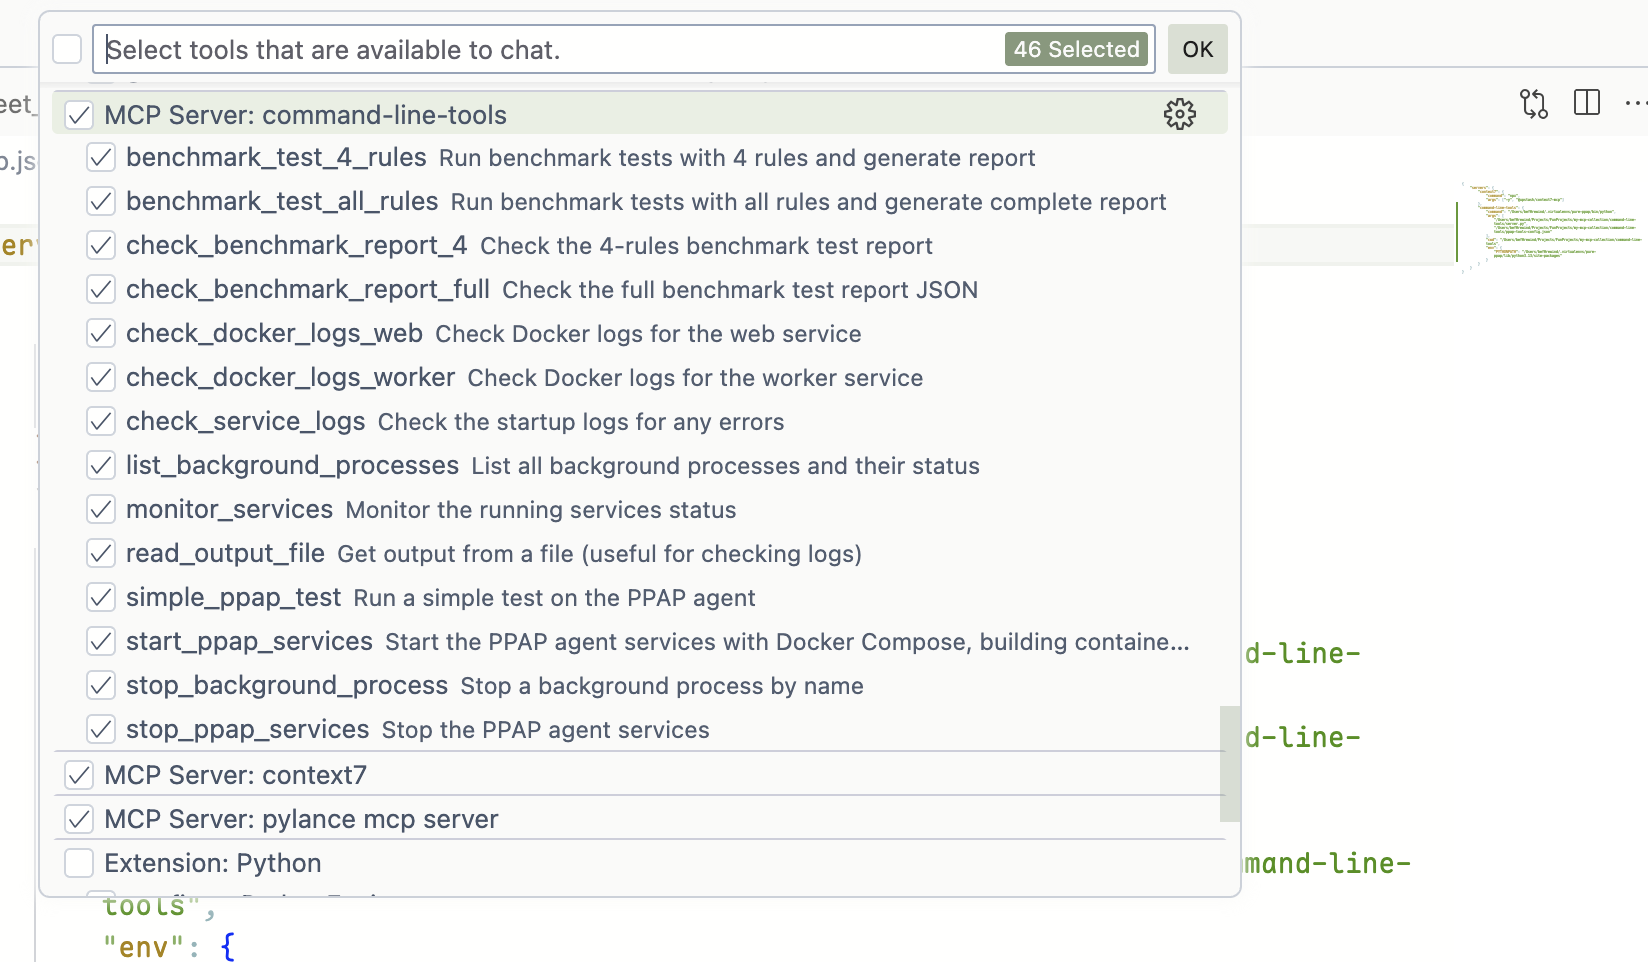Click the tool picker list scrollbar
Viewport: 1648px width, 962px height.
click(x=1230, y=763)
